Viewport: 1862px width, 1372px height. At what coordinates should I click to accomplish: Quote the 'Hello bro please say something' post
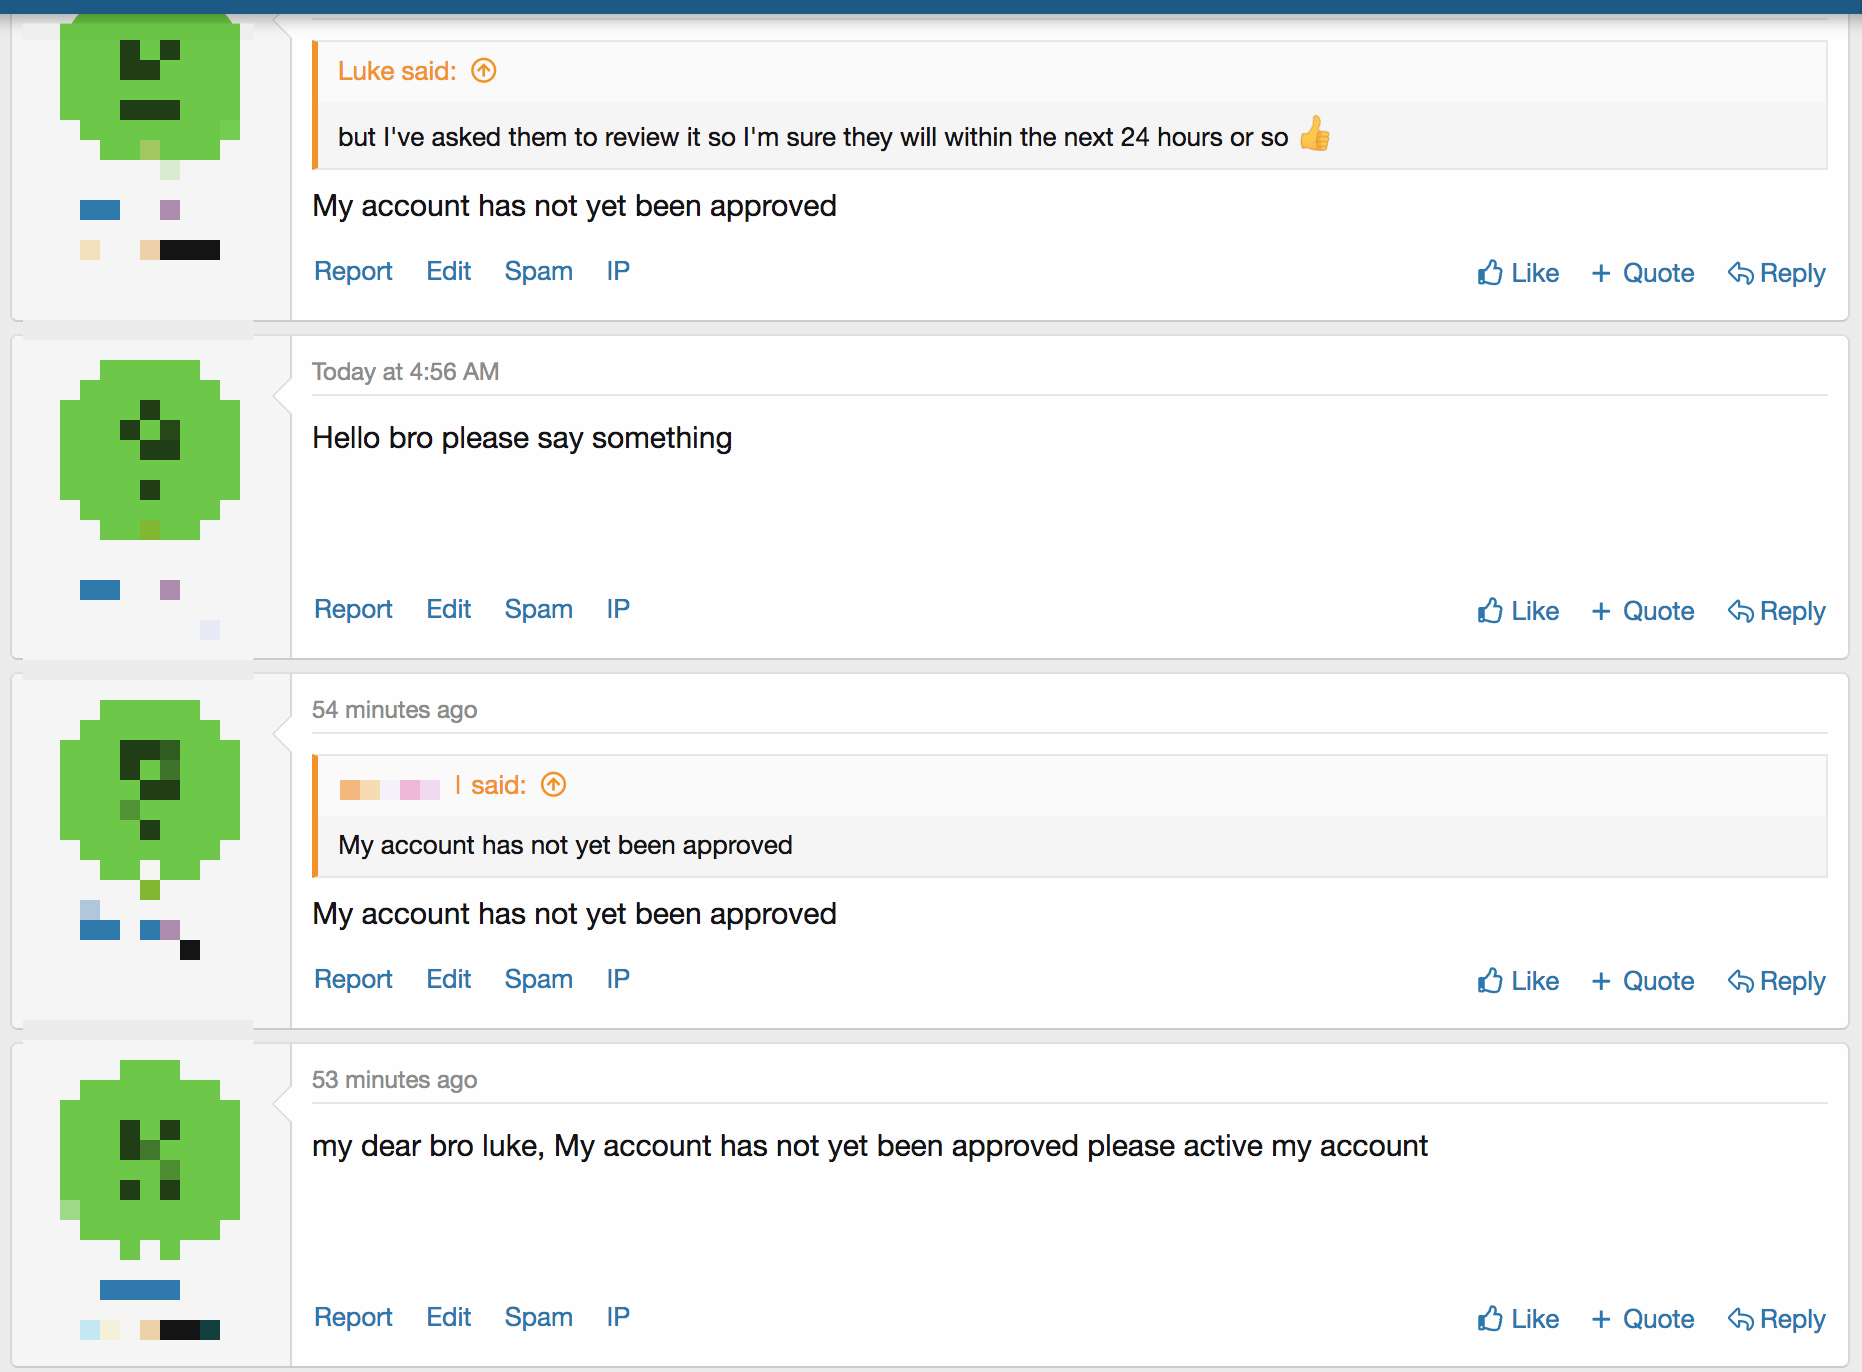point(1643,611)
